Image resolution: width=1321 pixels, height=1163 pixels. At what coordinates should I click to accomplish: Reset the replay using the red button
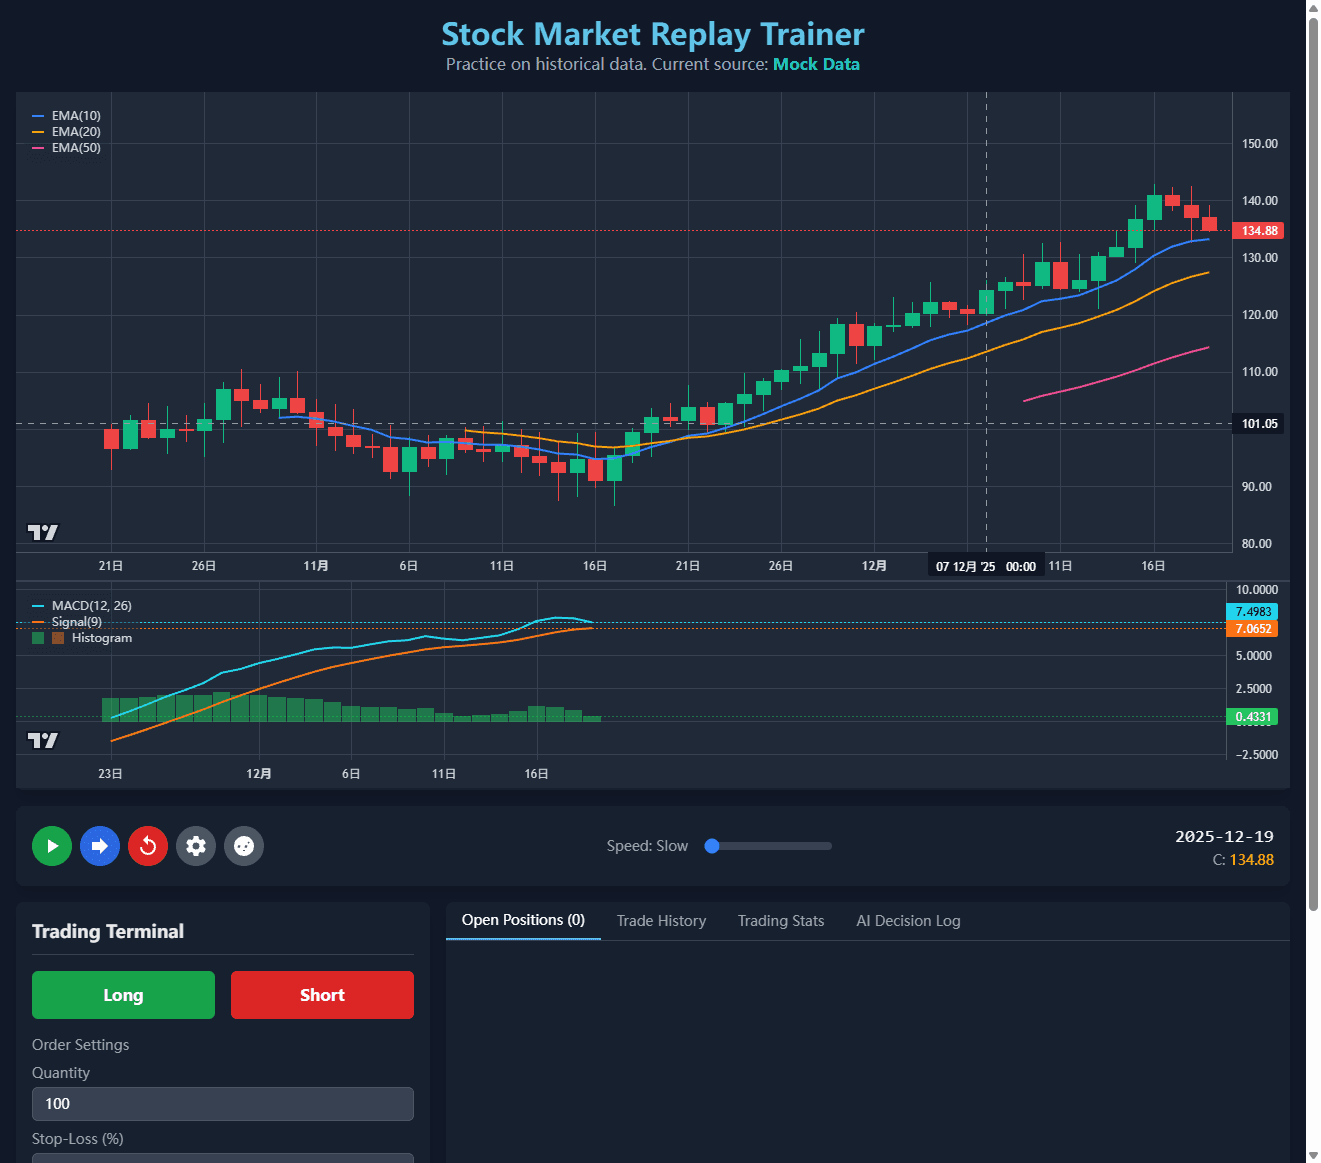pos(148,846)
